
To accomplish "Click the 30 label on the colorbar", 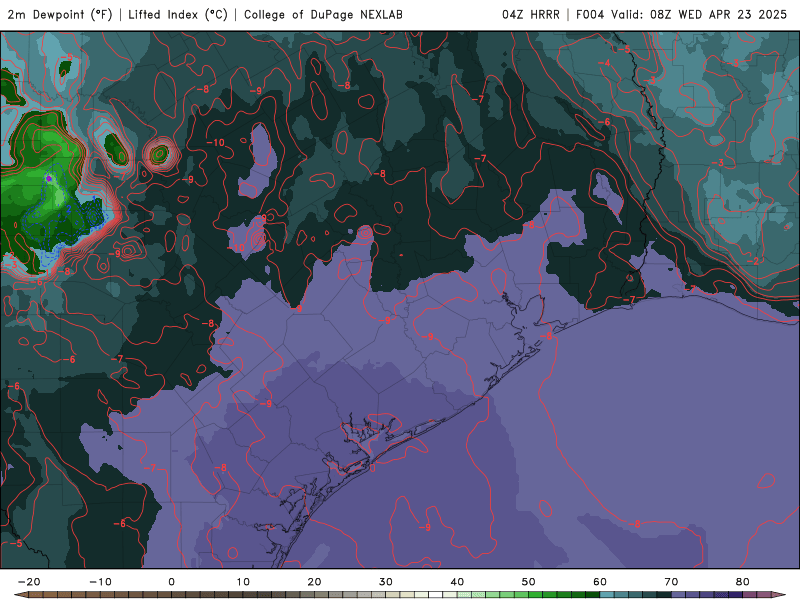I will point(386,582).
